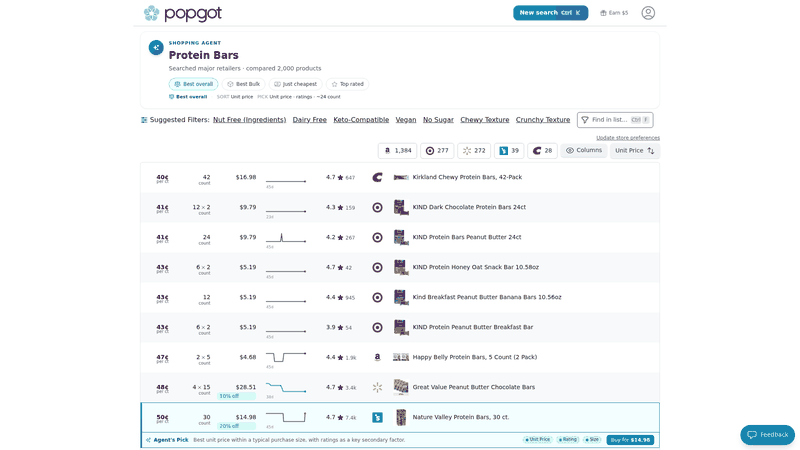Image resolution: width=800 pixels, height=450 pixels.
Task: Open Nature Valley Protein Bars thumbnail
Action: point(401,417)
